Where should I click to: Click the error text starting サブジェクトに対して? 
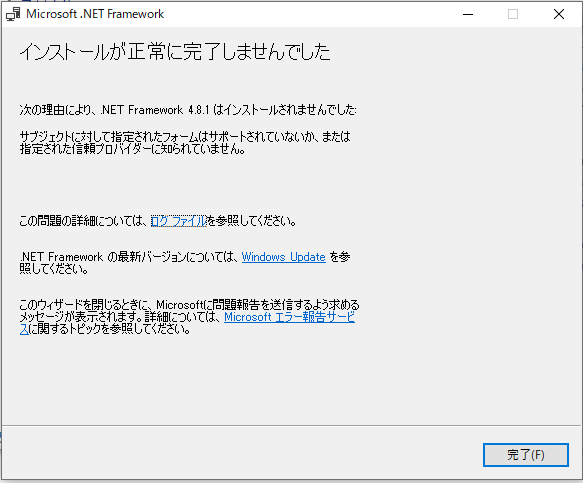click(185, 143)
